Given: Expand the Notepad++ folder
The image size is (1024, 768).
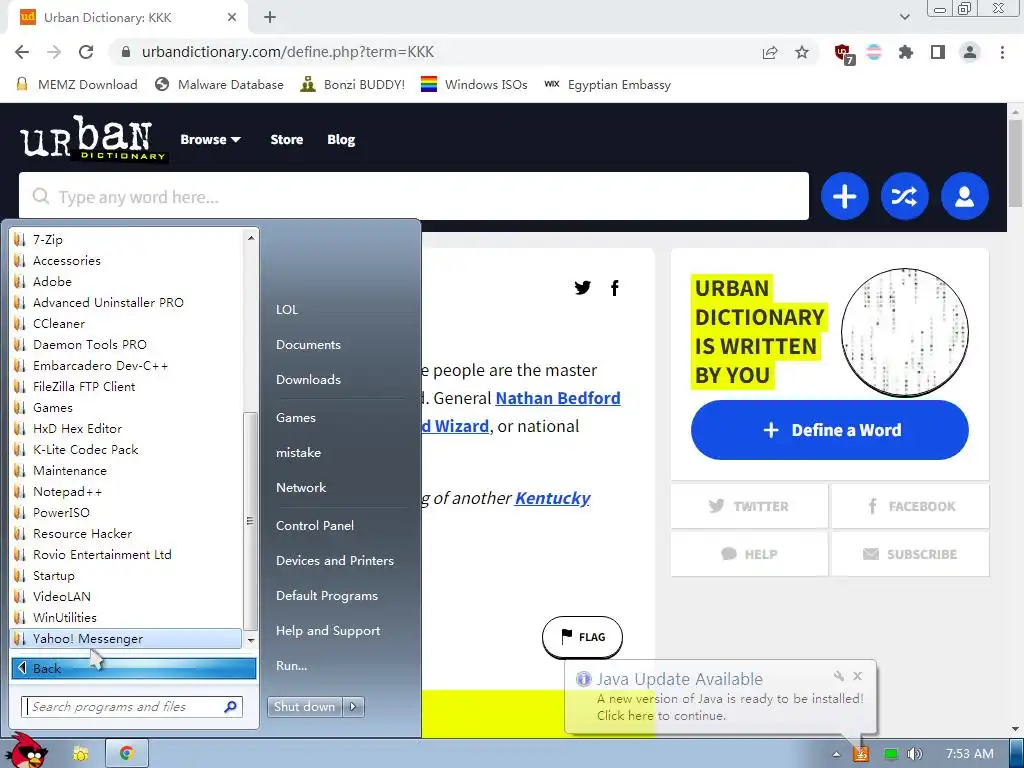Looking at the screenshot, I should (127, 492).
